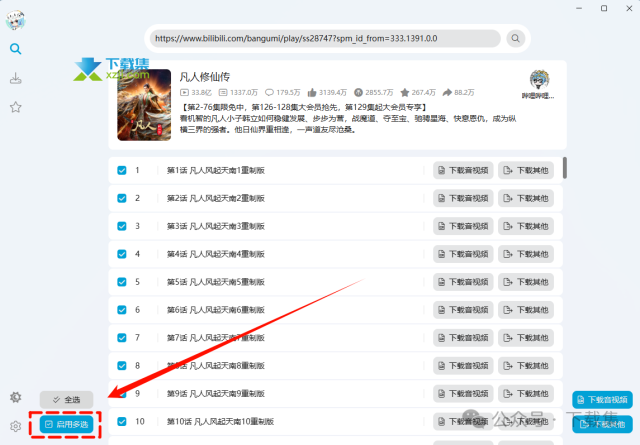Screen dimensions: 640x445
Task: Click the 凡人修仙传 title text
Action: 205,77
